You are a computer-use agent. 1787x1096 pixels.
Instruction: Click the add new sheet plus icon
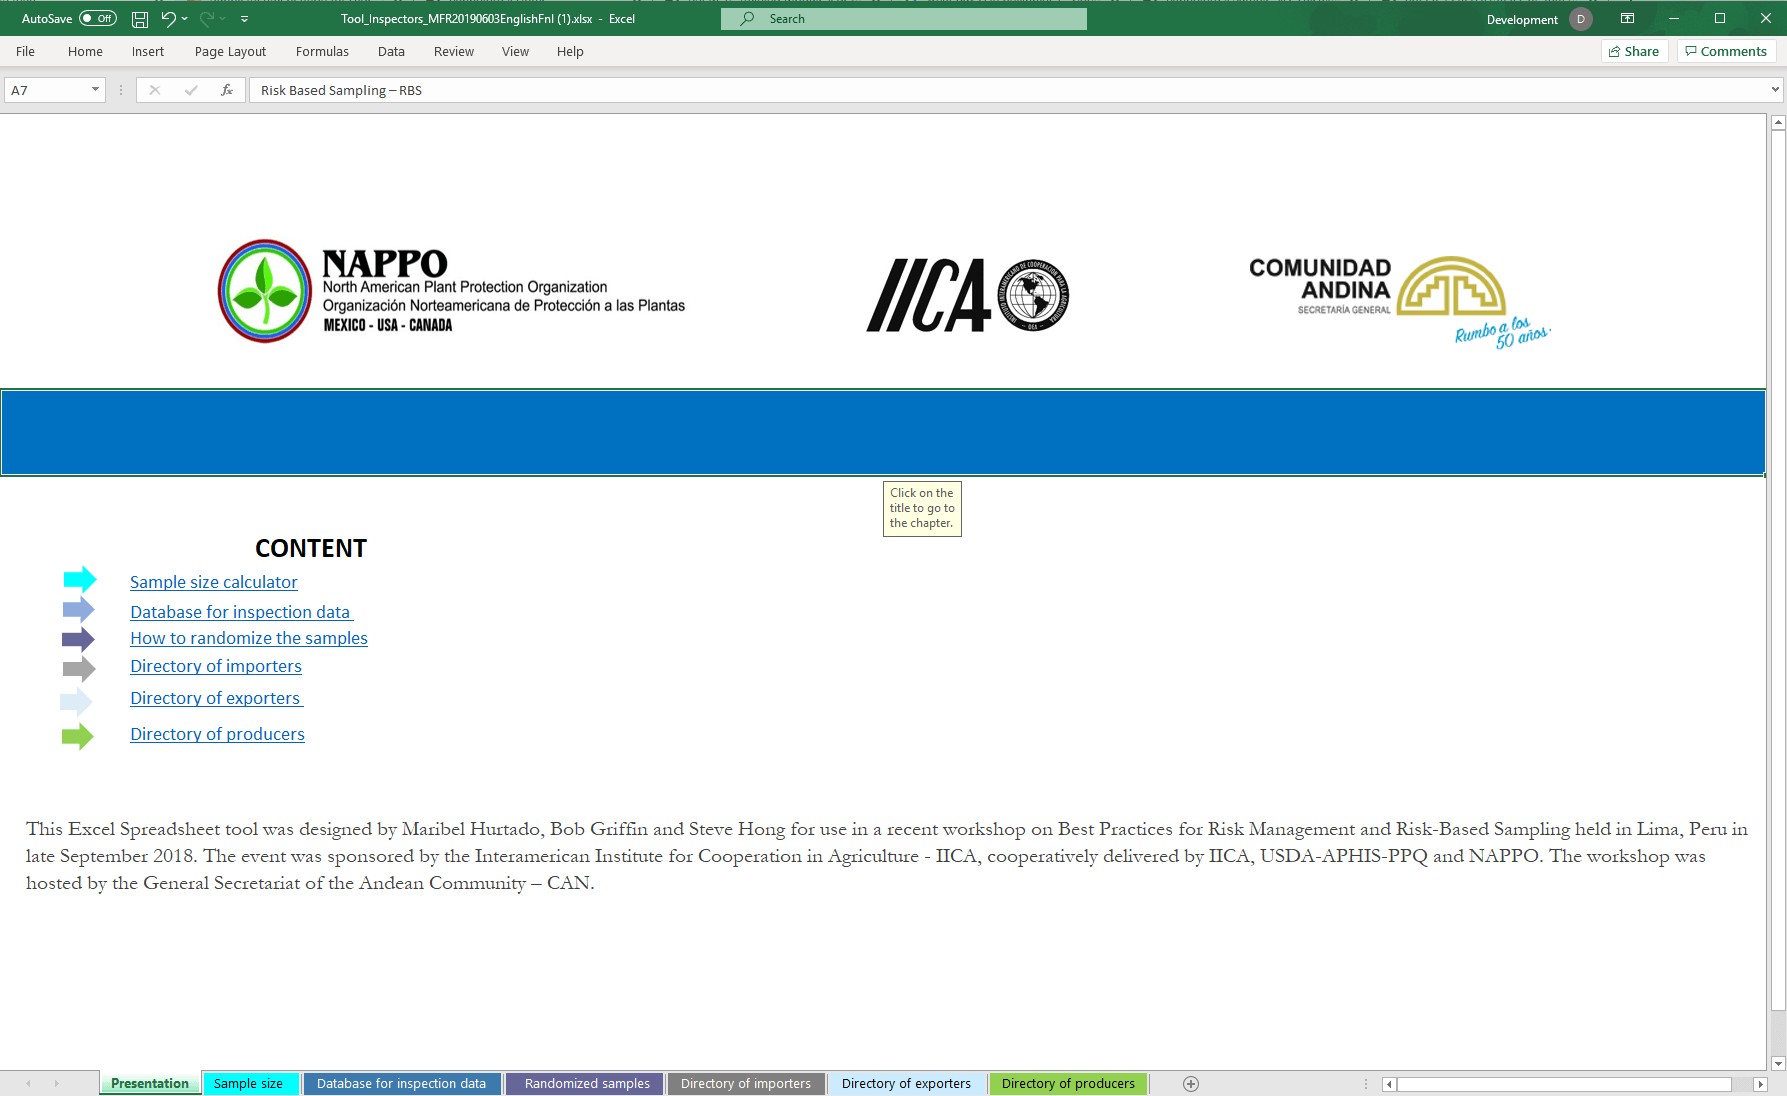[x=1190, y=1084]
